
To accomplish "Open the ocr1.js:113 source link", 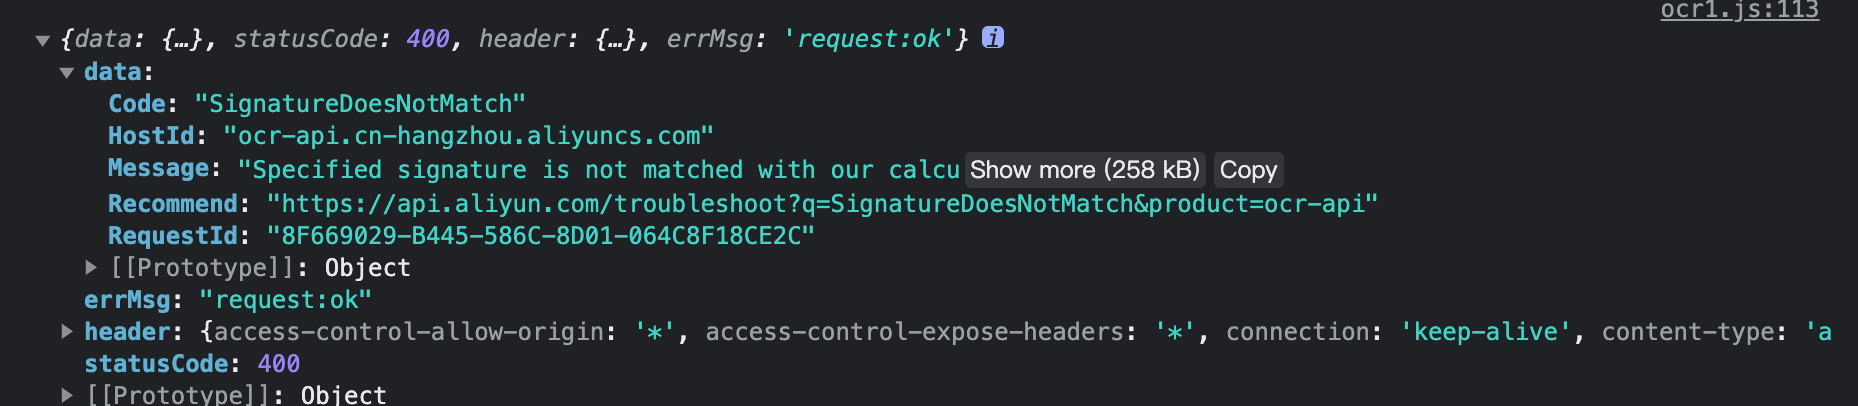I will click(x=1739, y=10).
